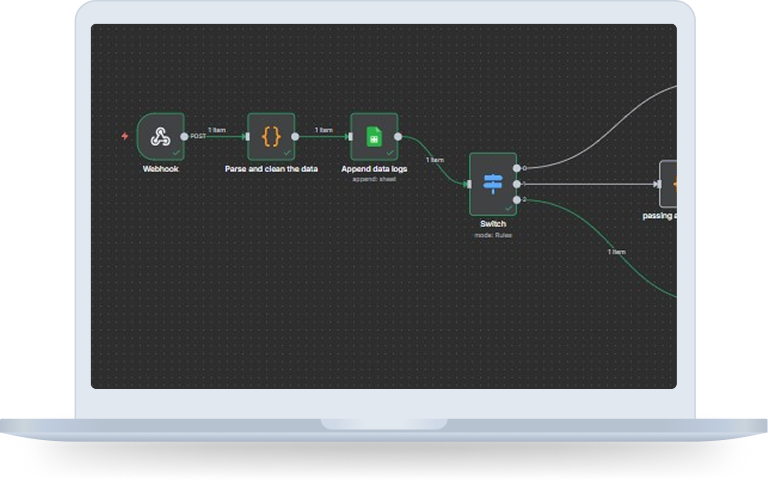Click the Webhook node's POST output connector
This screenshot has width=768, height=484.
click(184, 137)
